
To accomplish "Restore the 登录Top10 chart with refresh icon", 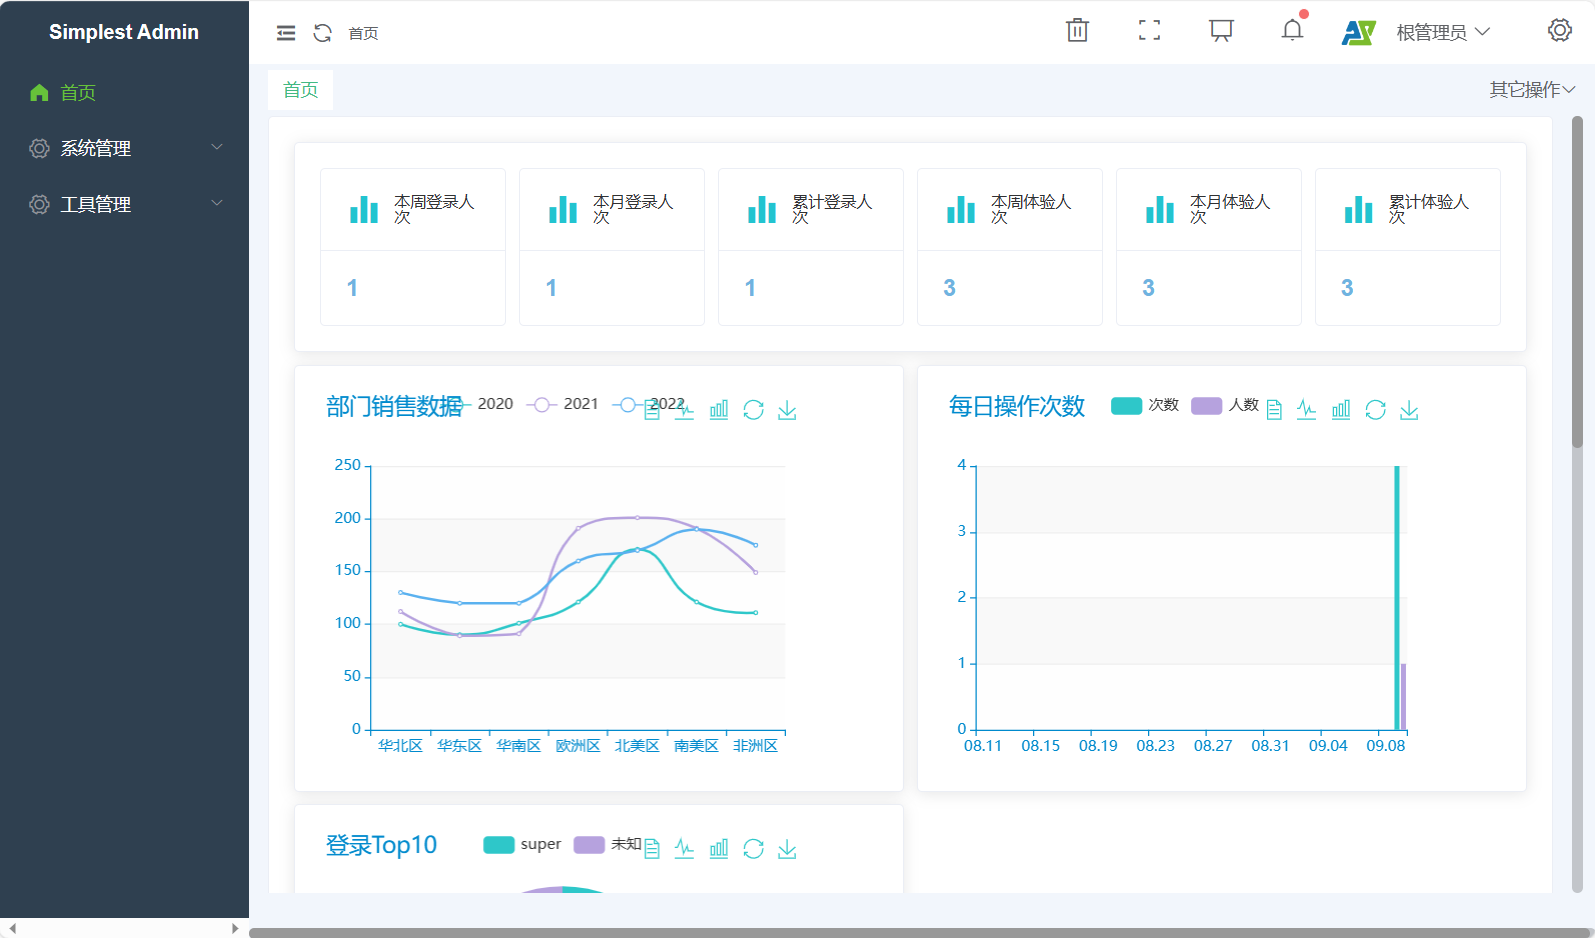I will [753, 849].
